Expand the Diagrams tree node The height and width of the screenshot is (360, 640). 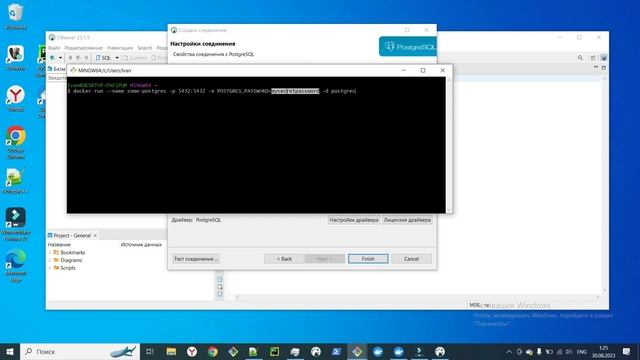click(x=50, y=260)
